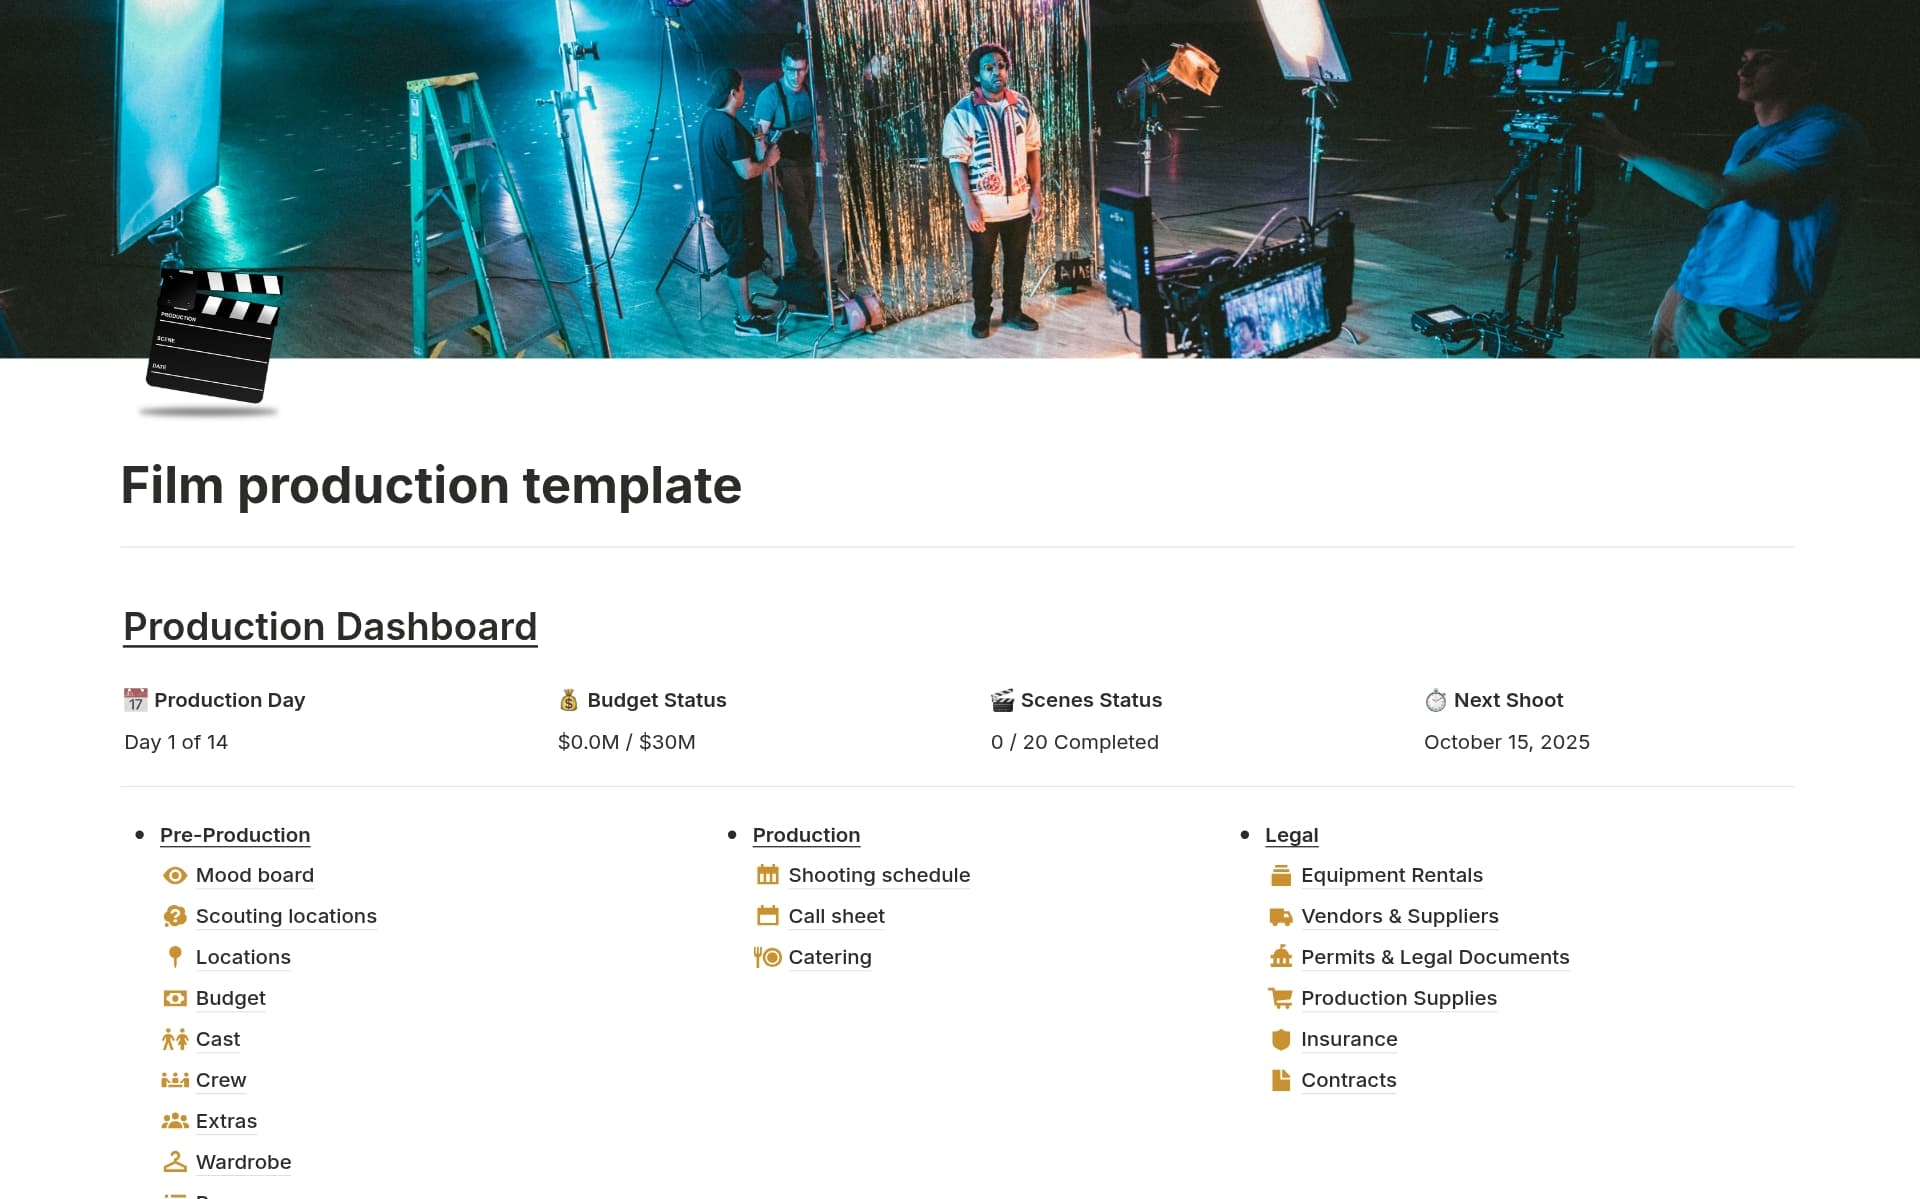Open the Equipment Rentals page

click(x=1391, y=876)
